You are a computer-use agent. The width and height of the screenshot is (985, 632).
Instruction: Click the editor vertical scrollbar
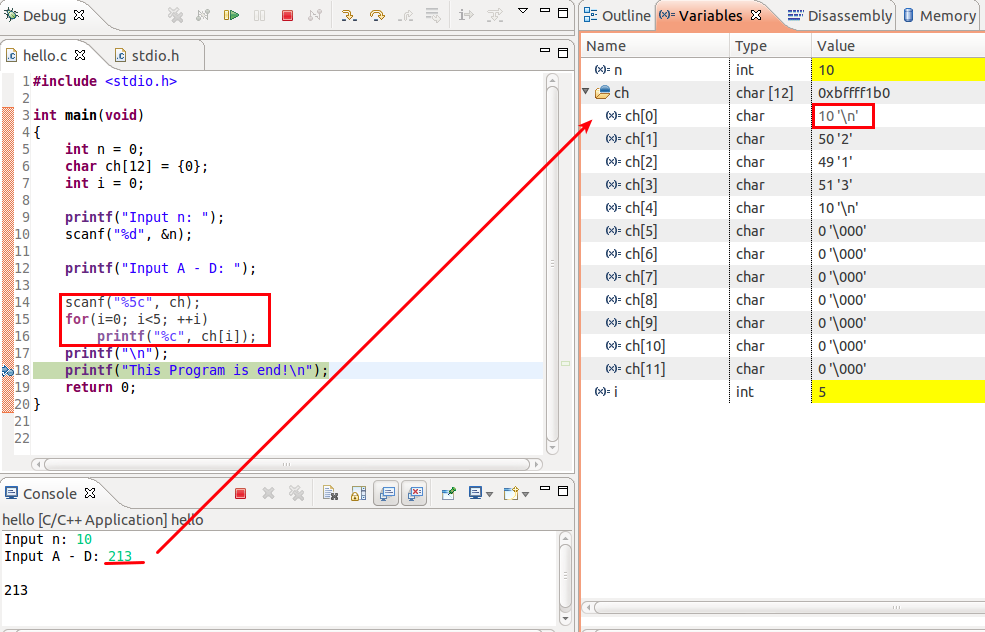[x=552, y=264]
